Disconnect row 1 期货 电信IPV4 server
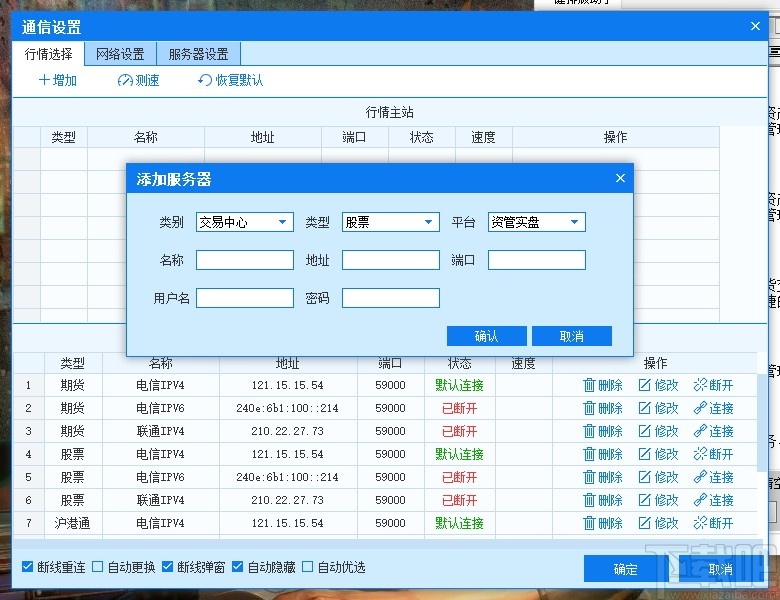The image size is (780, 600). (713, 385)
